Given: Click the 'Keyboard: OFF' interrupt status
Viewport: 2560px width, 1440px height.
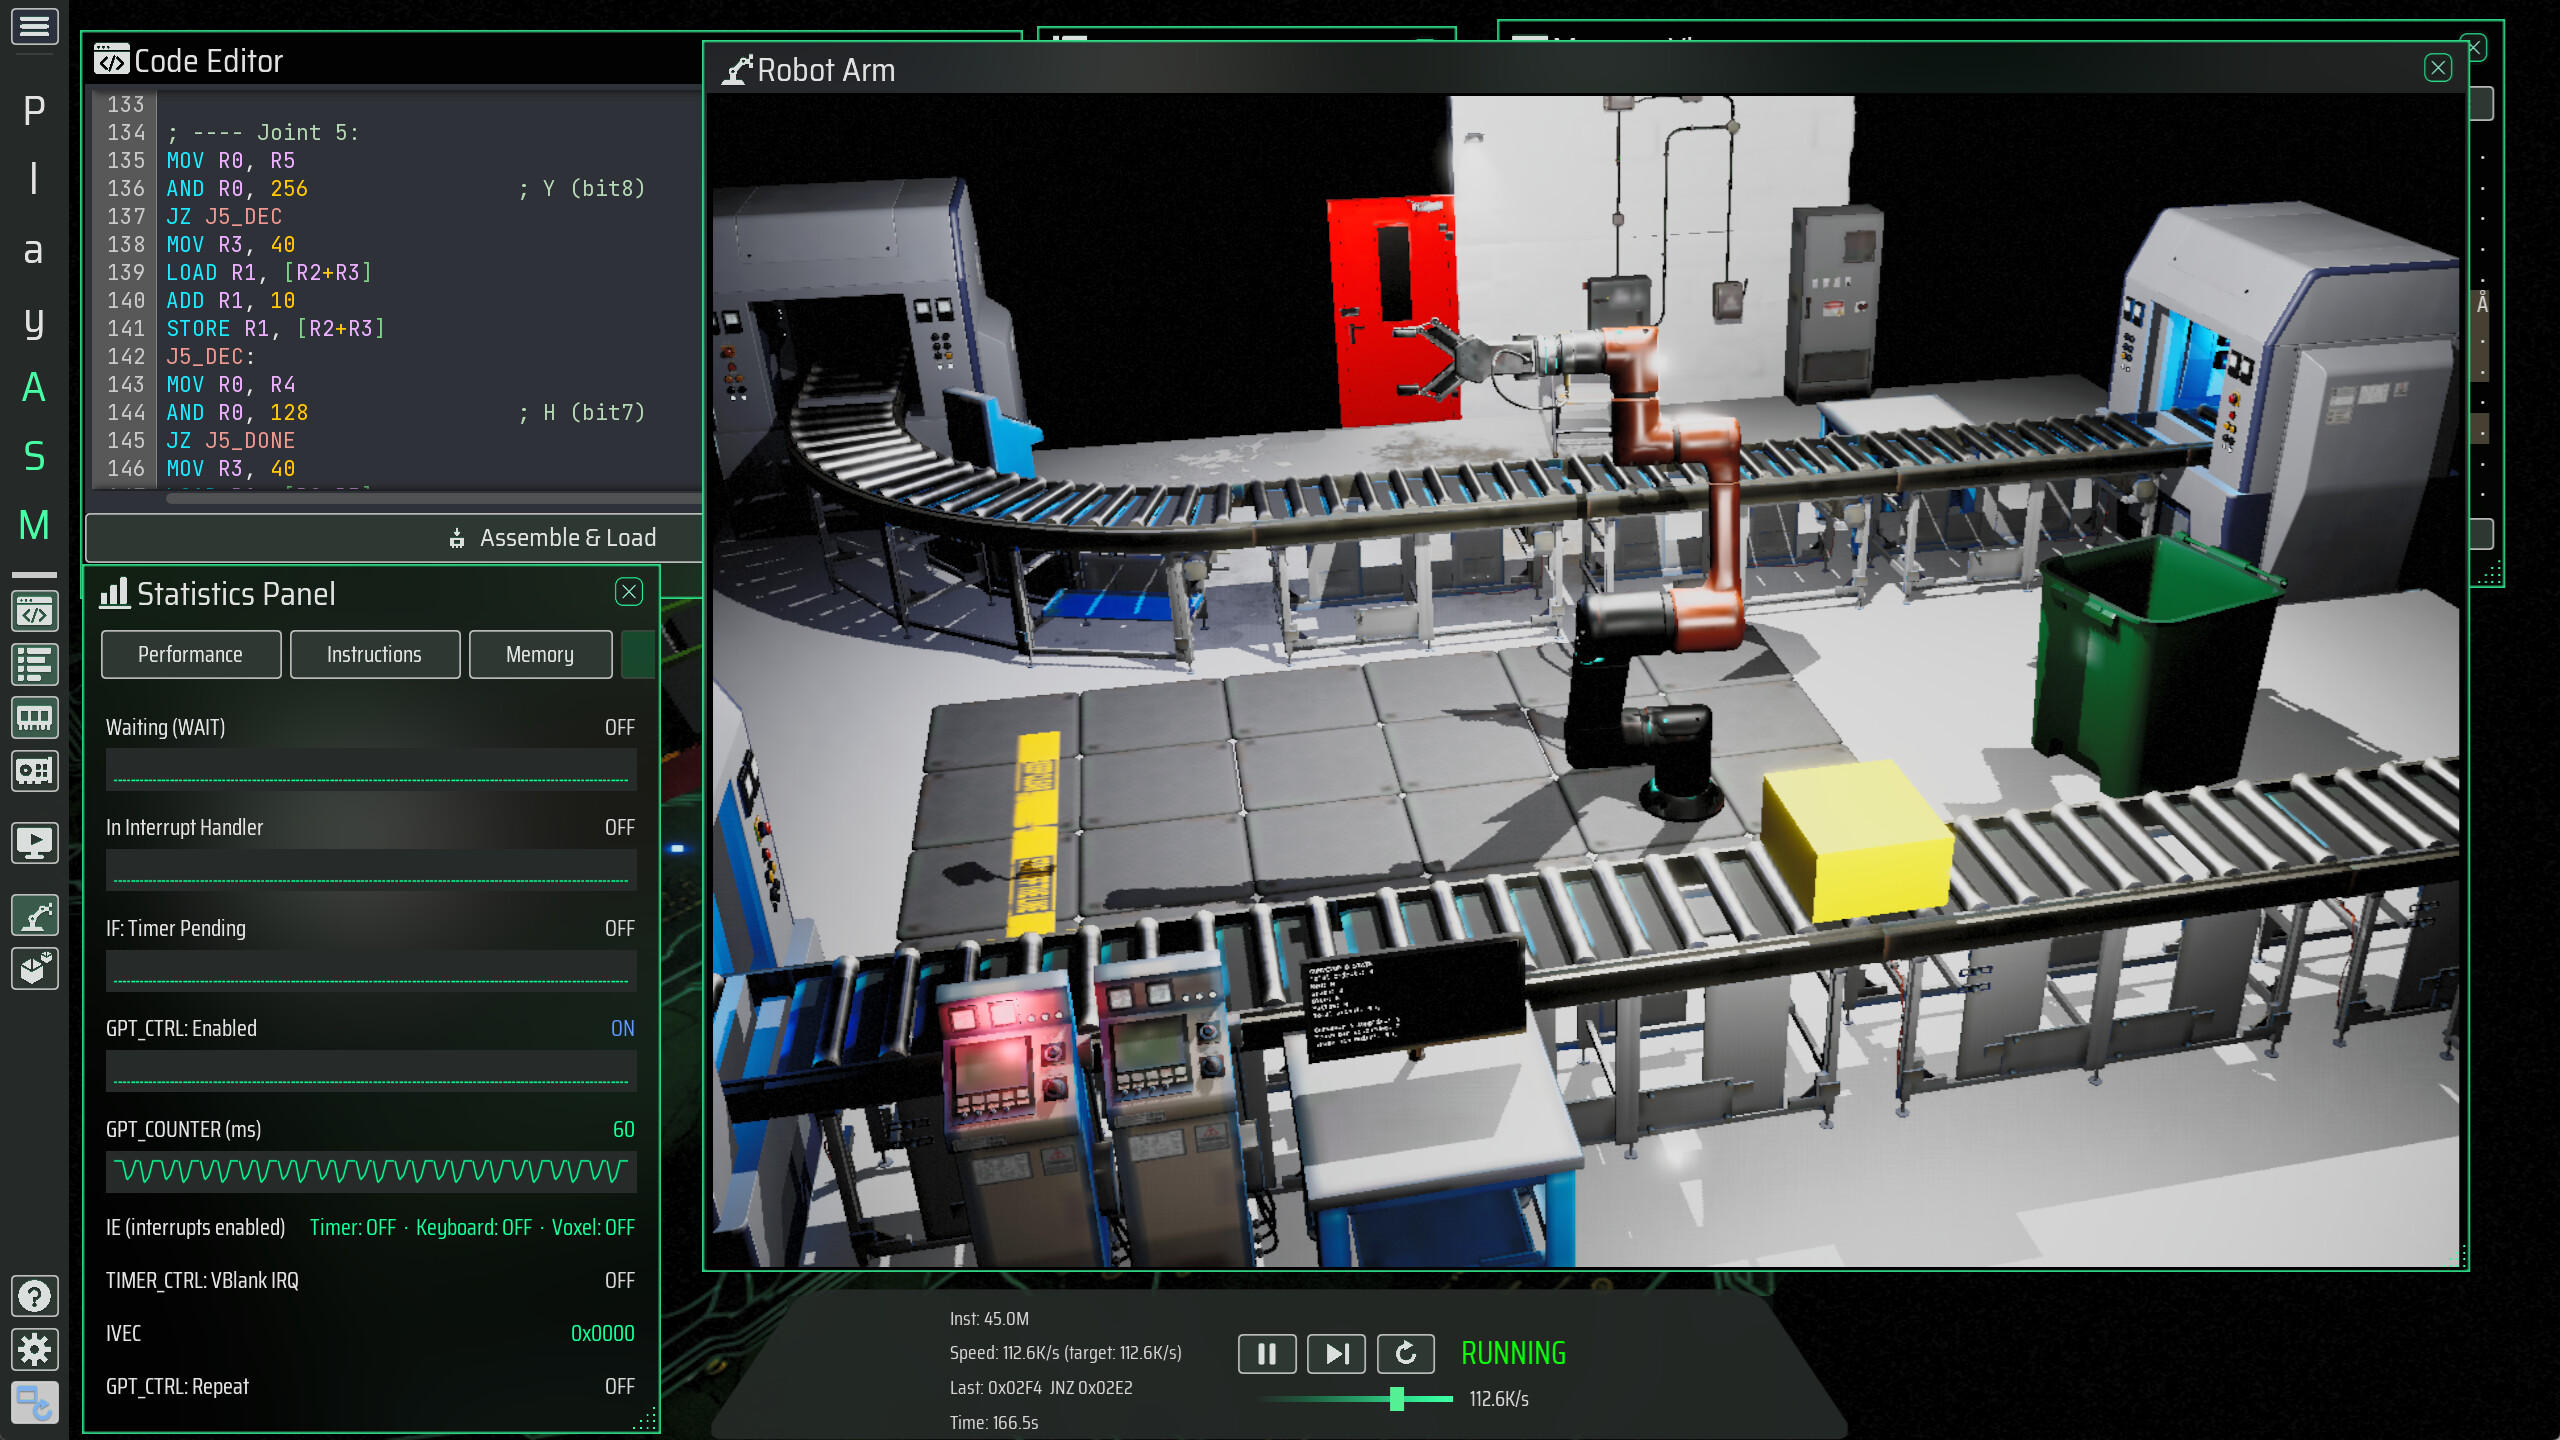Looking at the screenshot, I should 474,1228.
